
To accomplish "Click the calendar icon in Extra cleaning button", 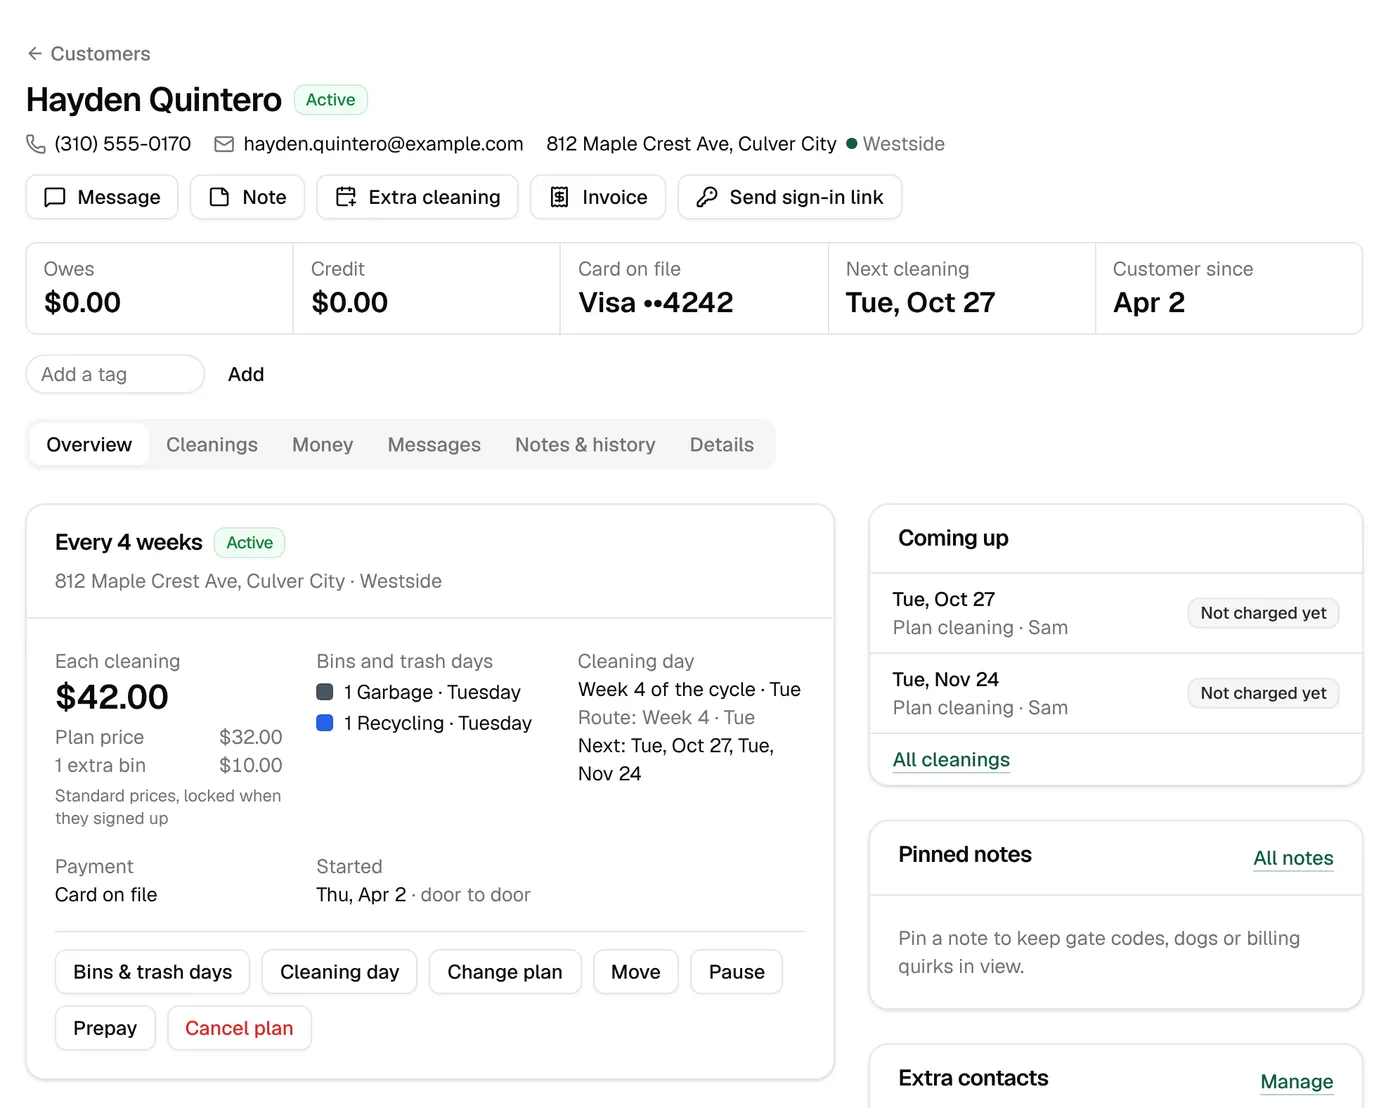I will tap(346, 197).
